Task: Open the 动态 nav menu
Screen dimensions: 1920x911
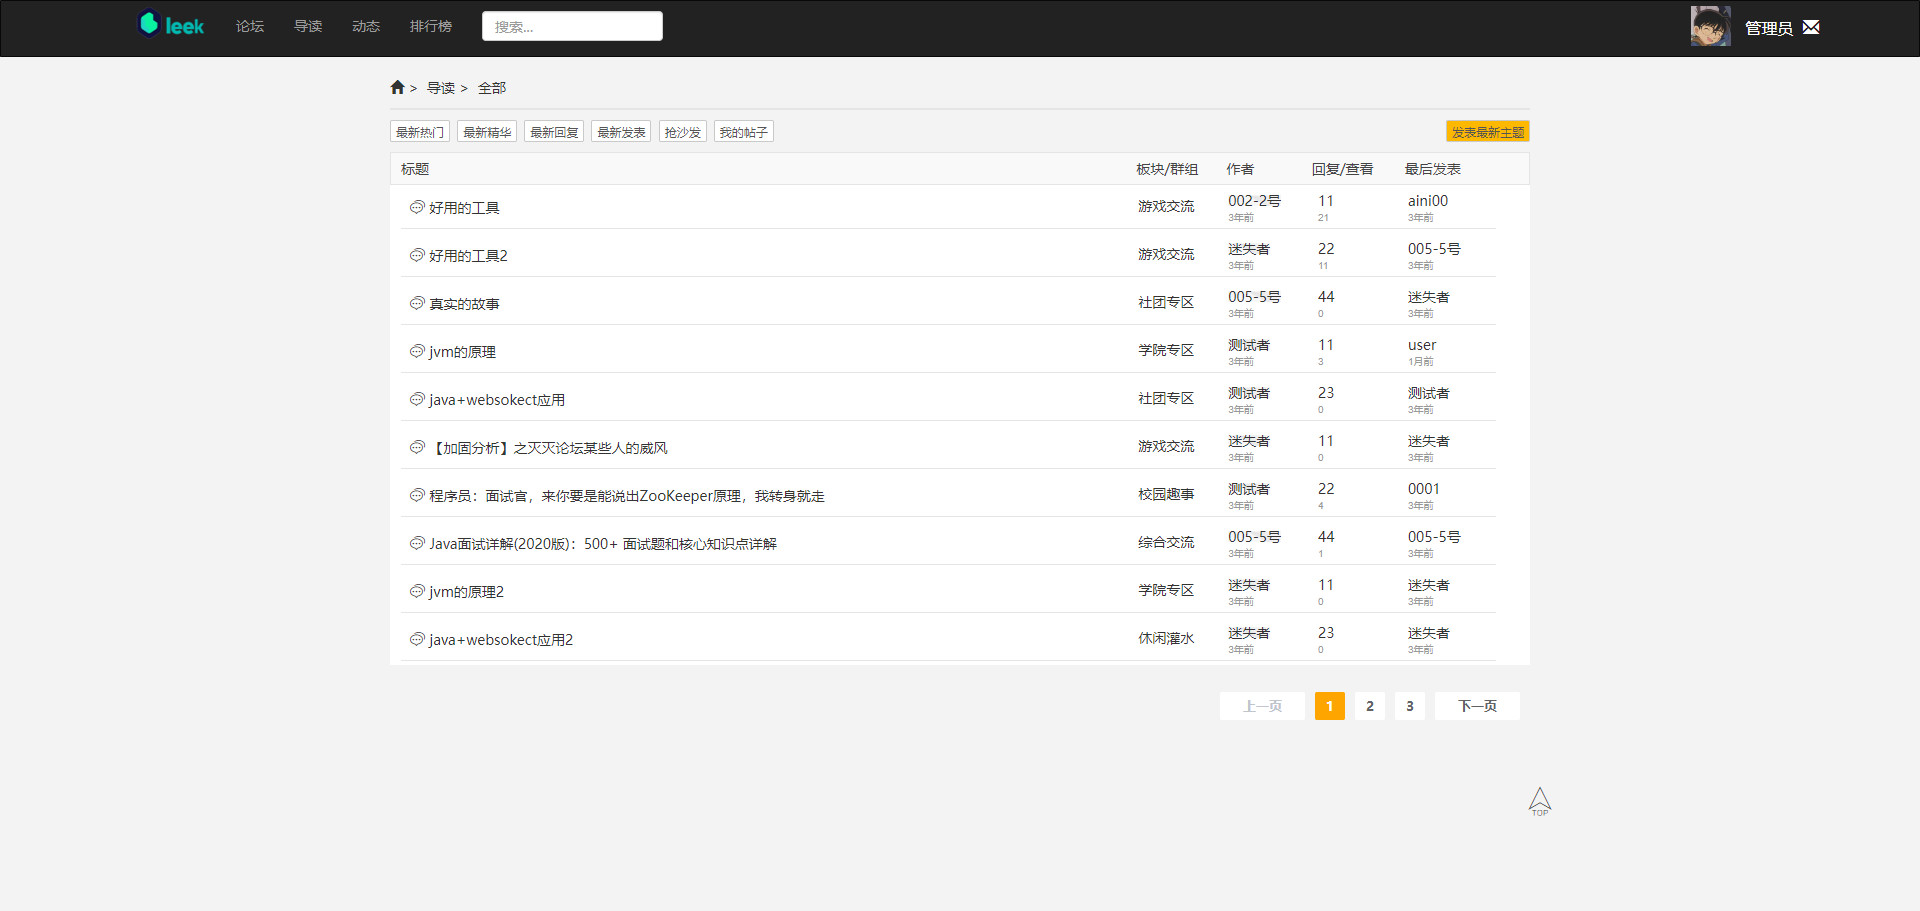Action: point(366,26)
